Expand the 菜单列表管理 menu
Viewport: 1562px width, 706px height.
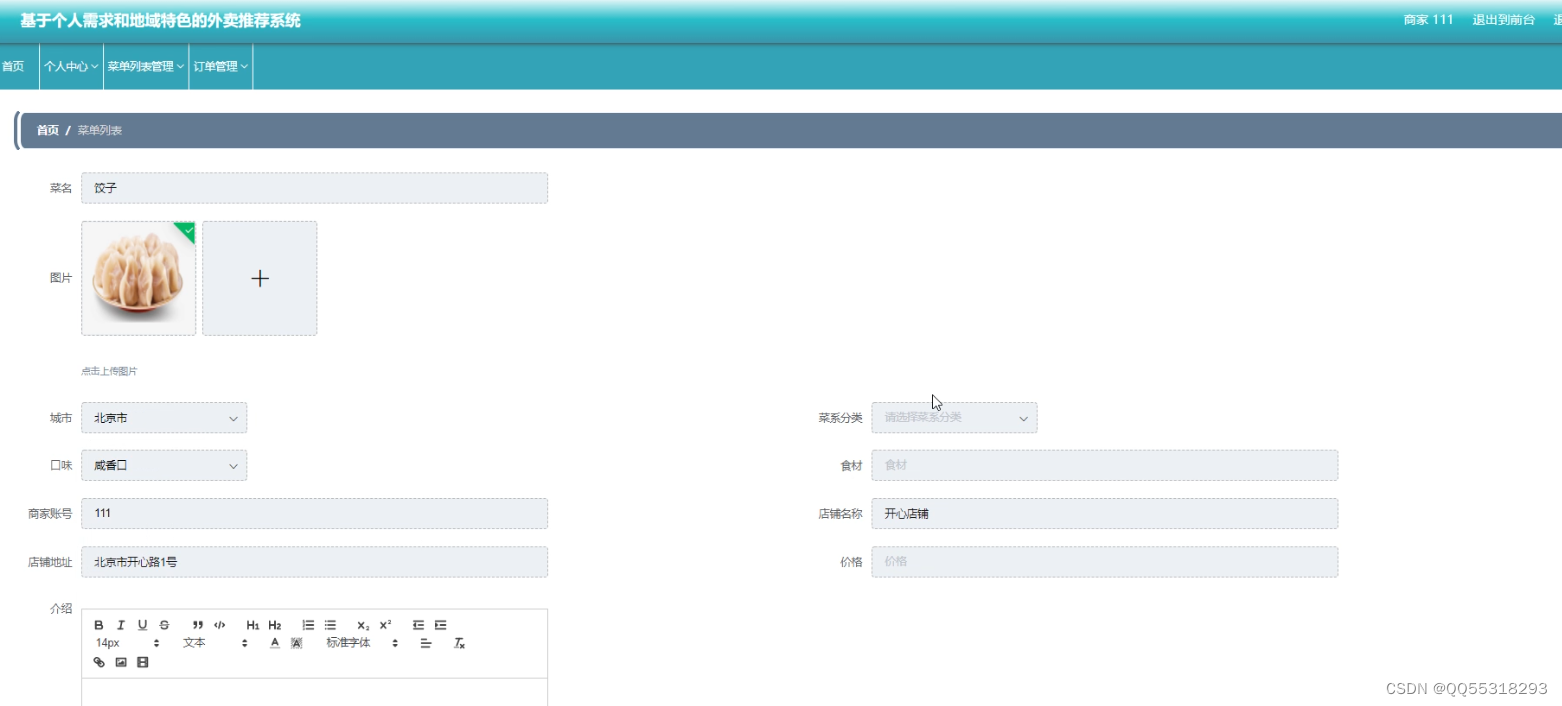point(146,66)
